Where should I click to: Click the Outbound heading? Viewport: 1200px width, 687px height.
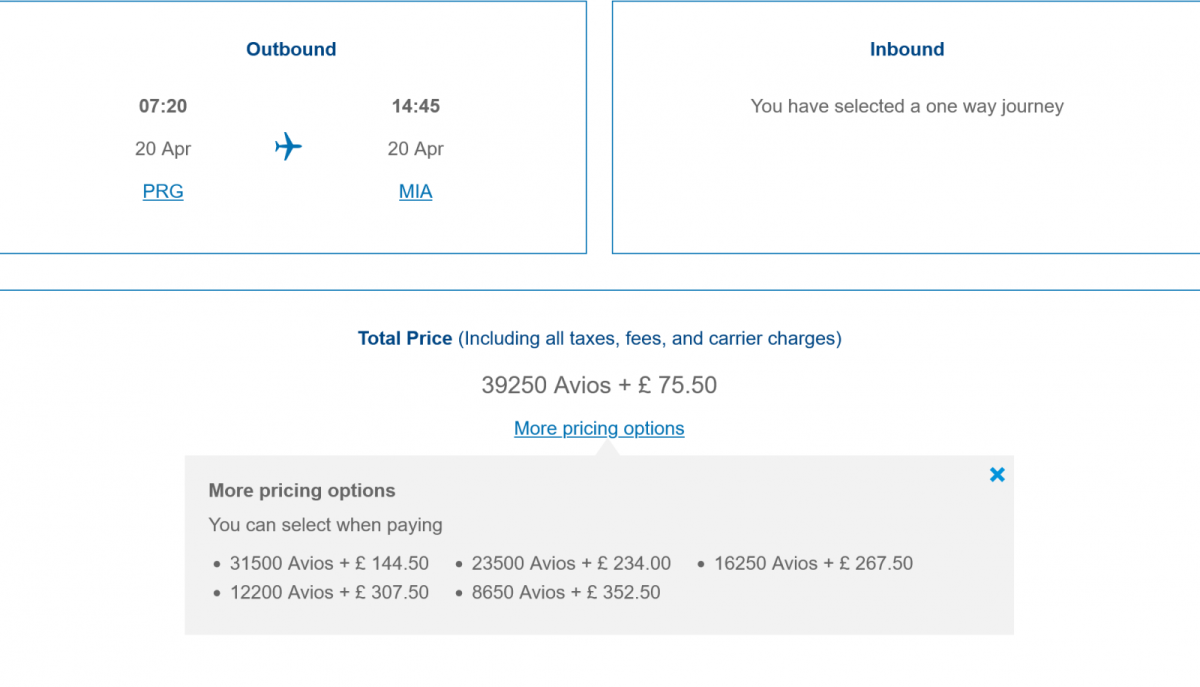pyautogui.click(x=291, y=49)
